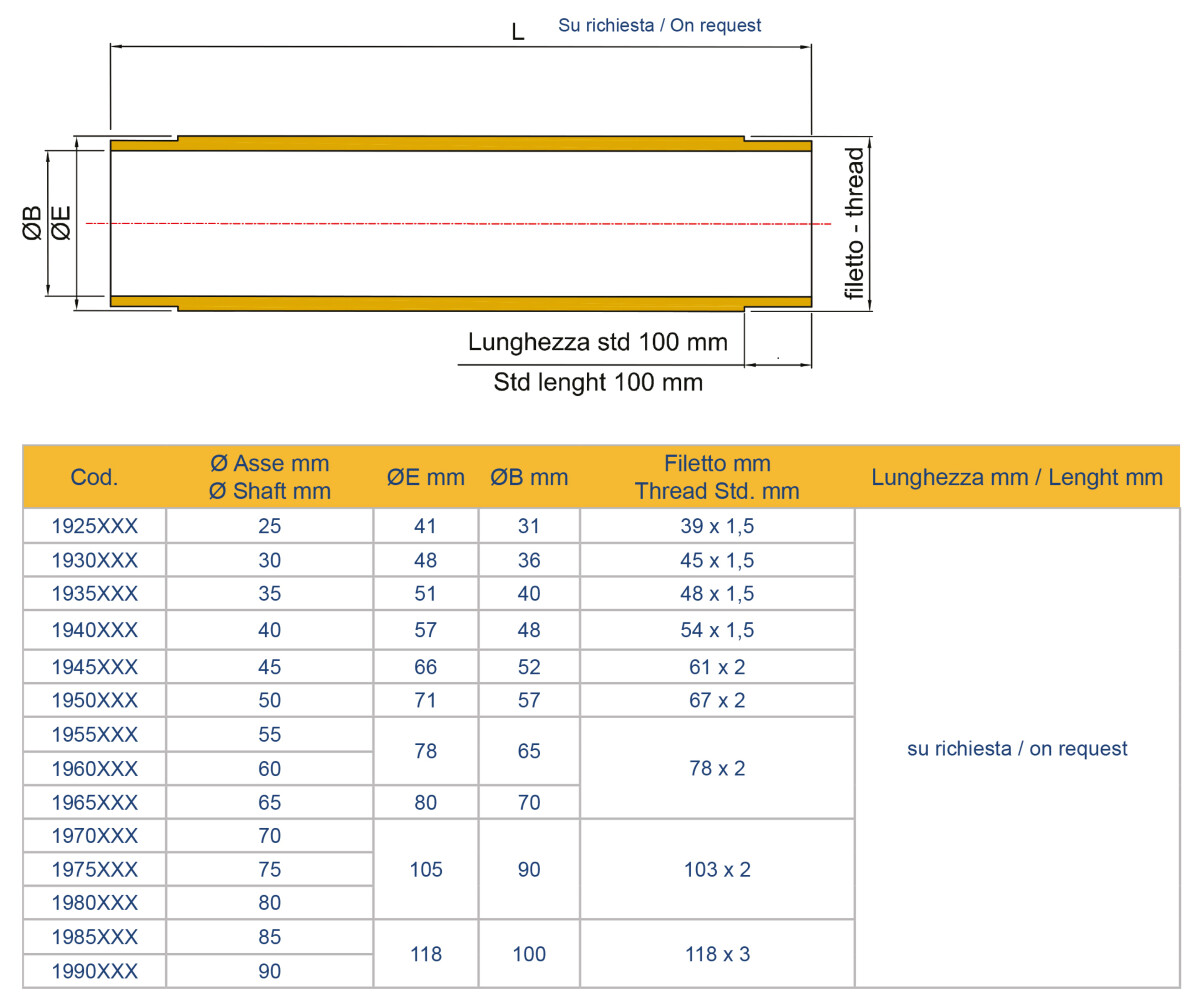Click the thread value "39 x 1,5"
The image size is (1200, 1000).
click(717, 526)
